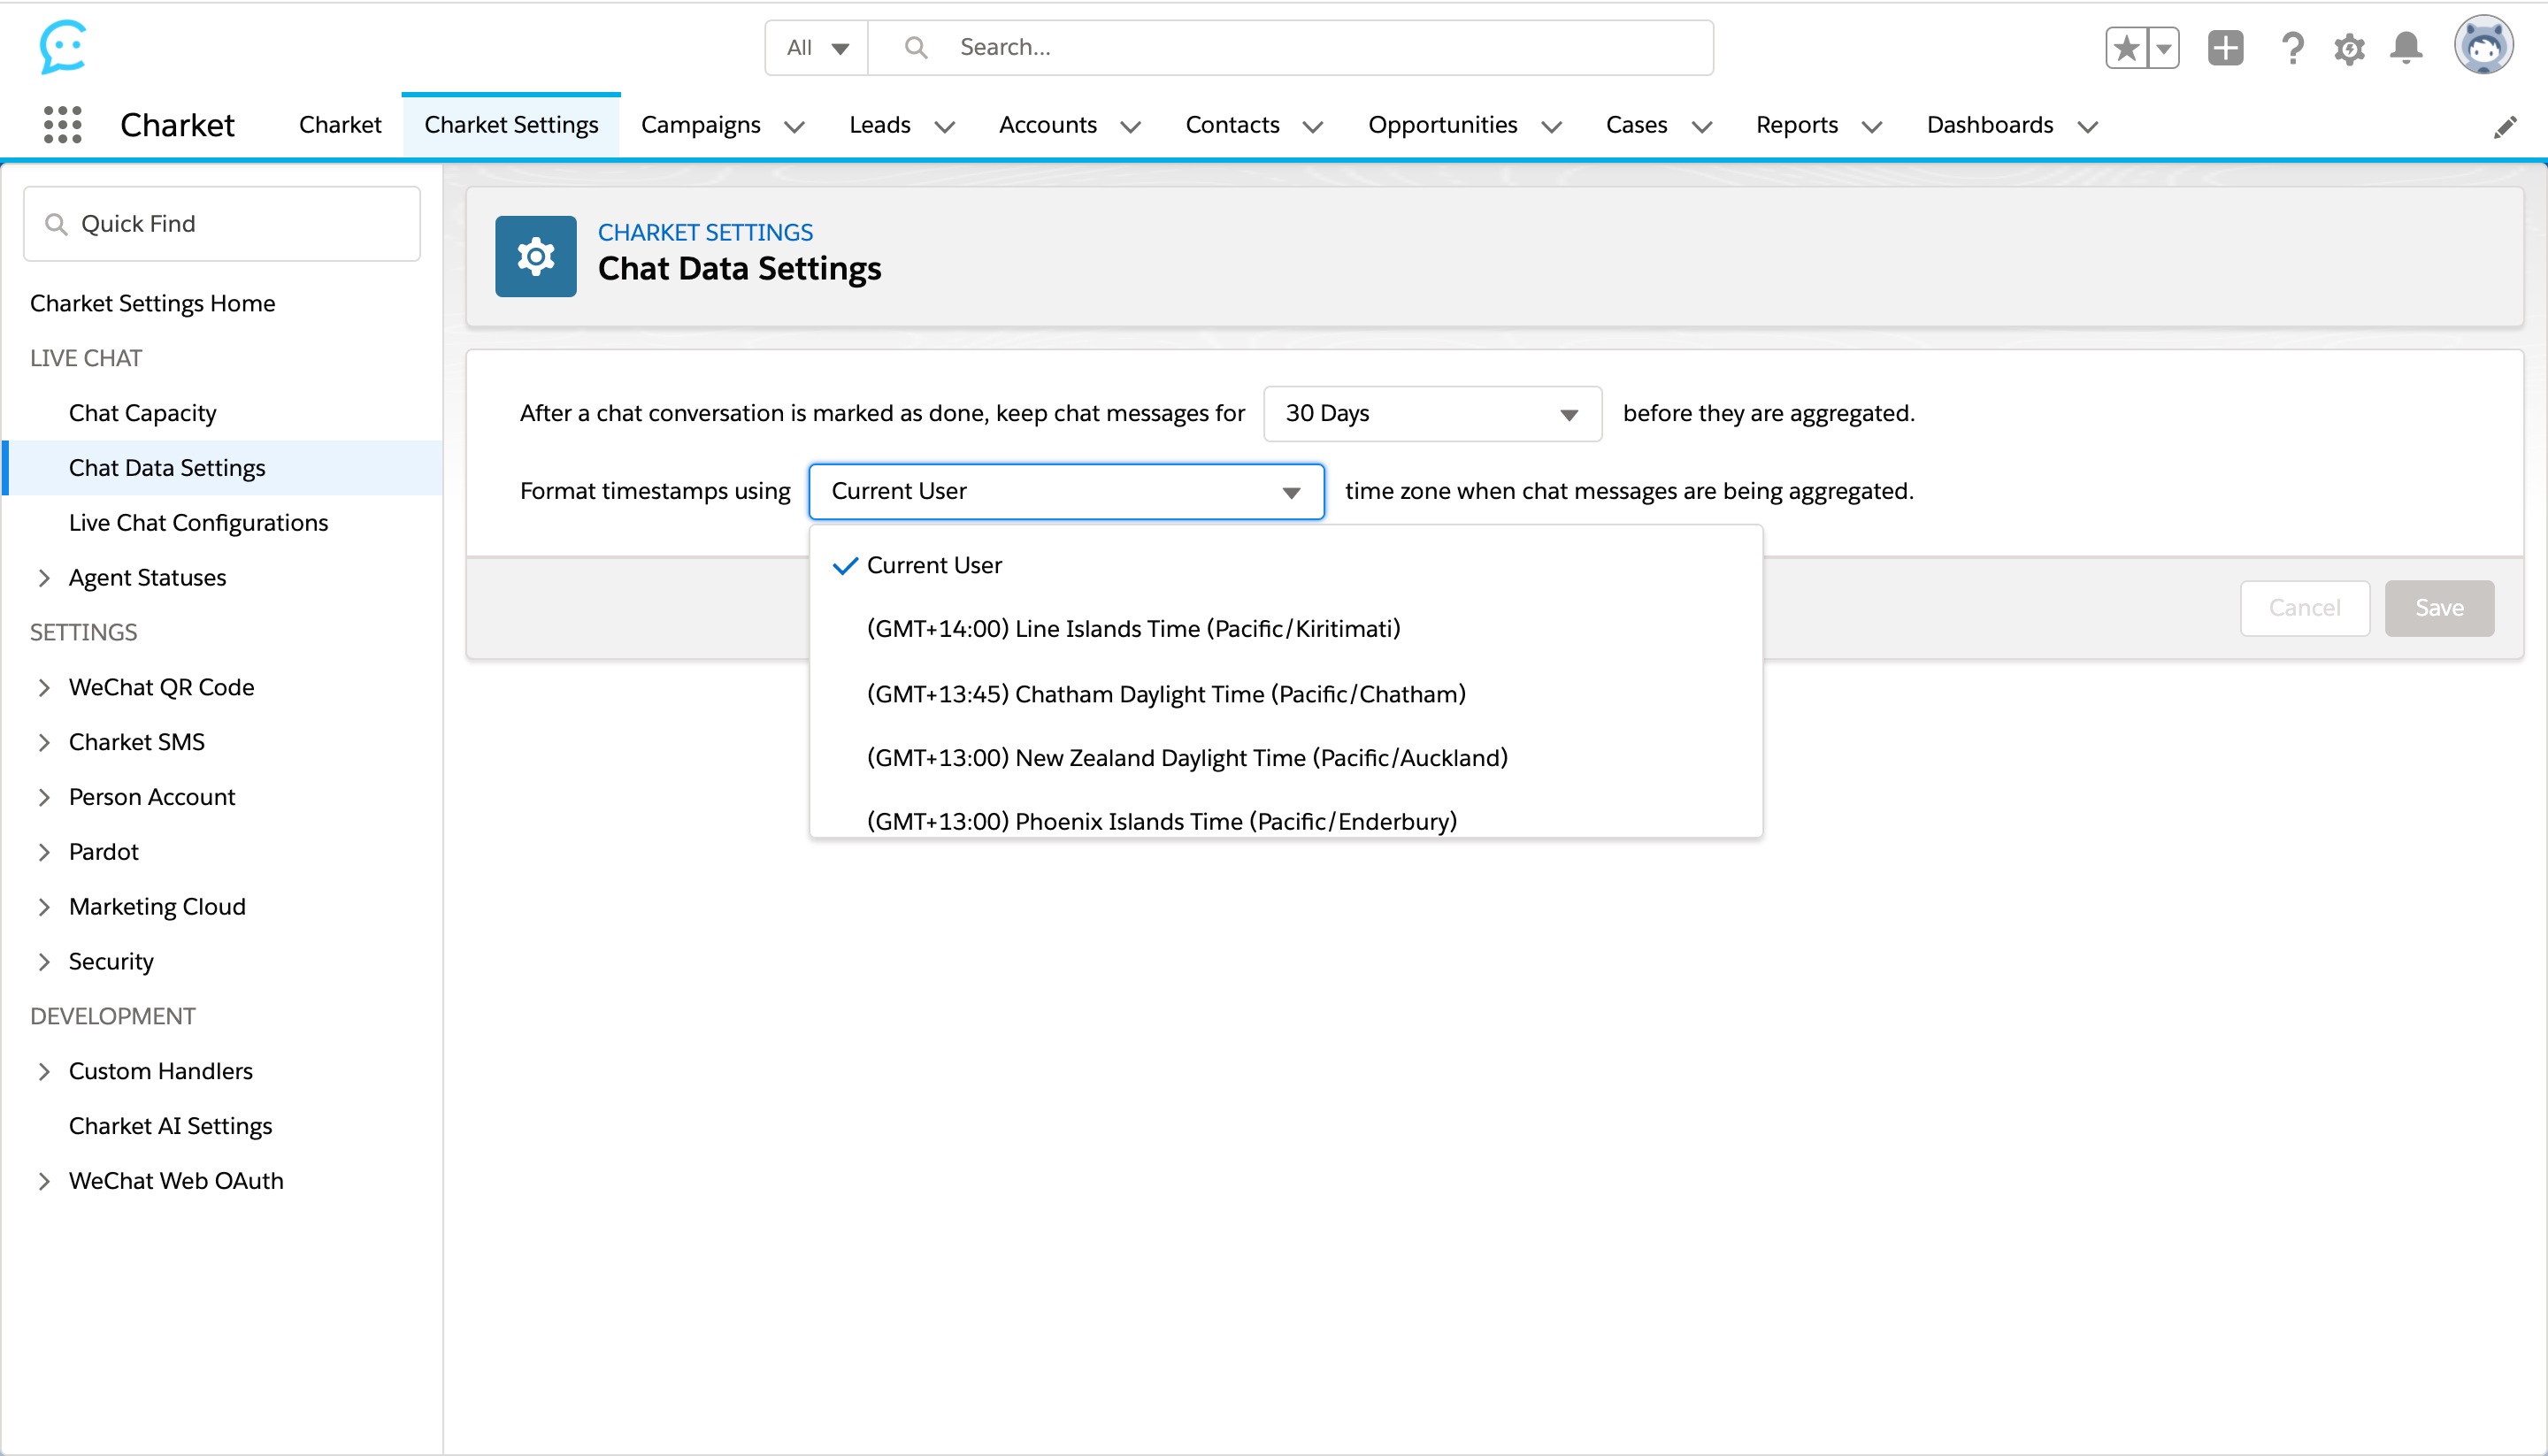Screen dimensions: 2548x1456
Task: Select the Current User option
Action: pos(1285,565)
